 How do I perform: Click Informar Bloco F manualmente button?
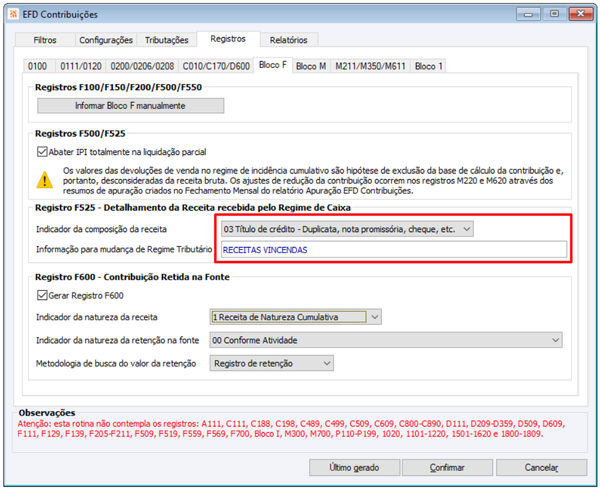click(x=130, y=106)
